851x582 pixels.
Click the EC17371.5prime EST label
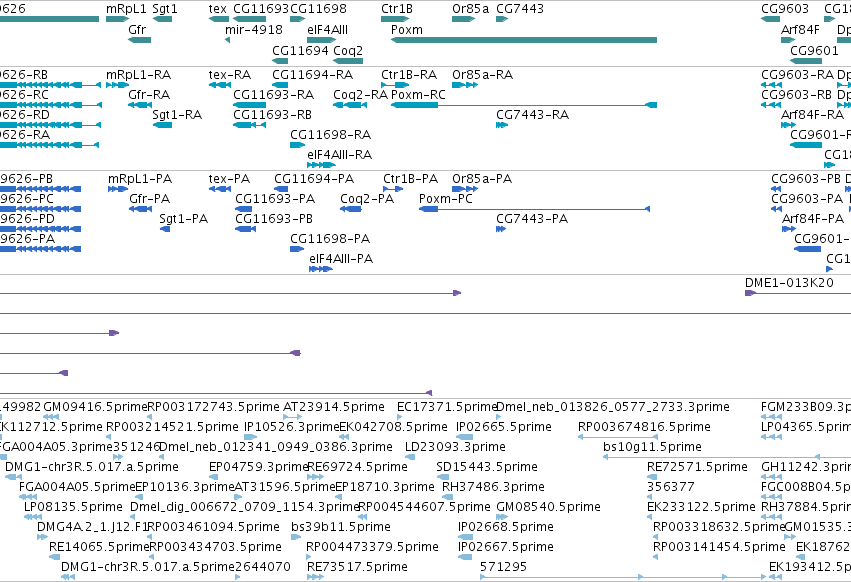[447, 407]
